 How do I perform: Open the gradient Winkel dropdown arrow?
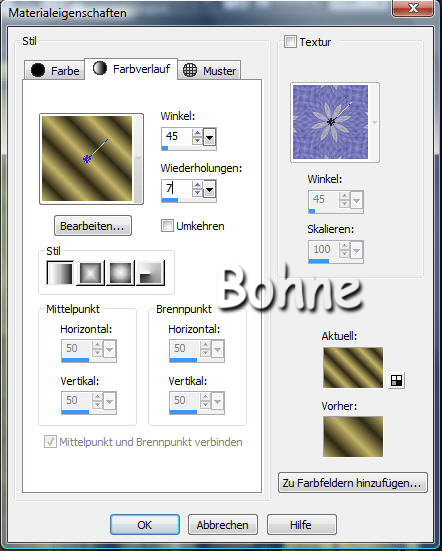[x=209, y=137]
